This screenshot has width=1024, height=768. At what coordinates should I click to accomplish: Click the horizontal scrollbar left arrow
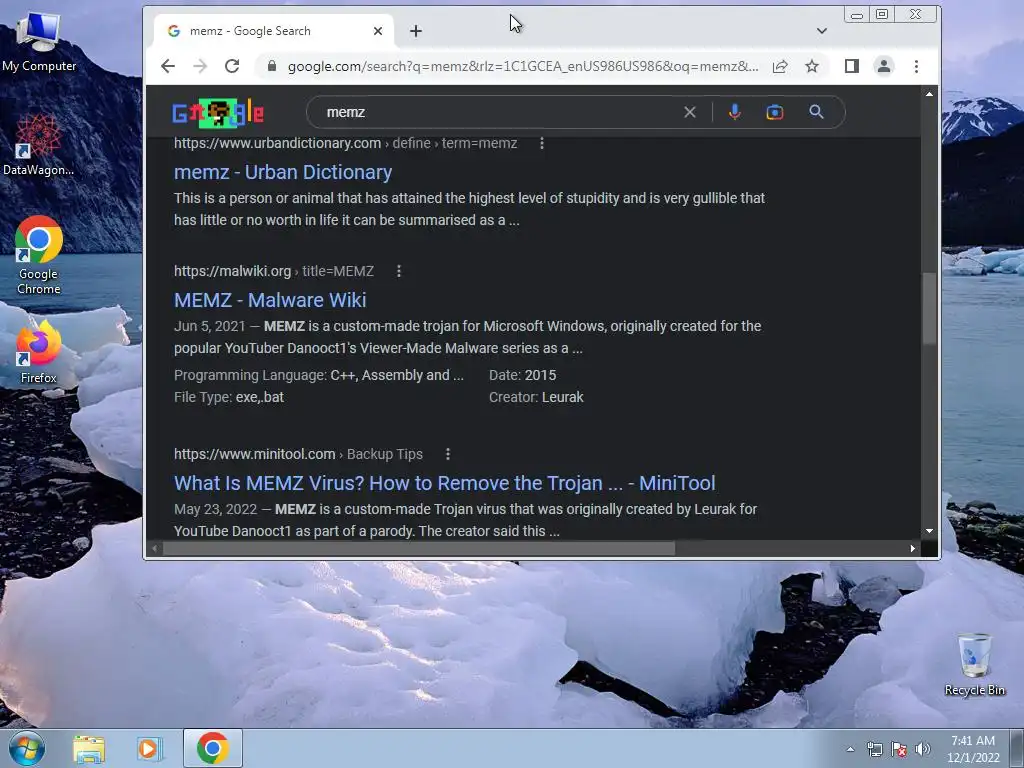(x=154, y=549)
